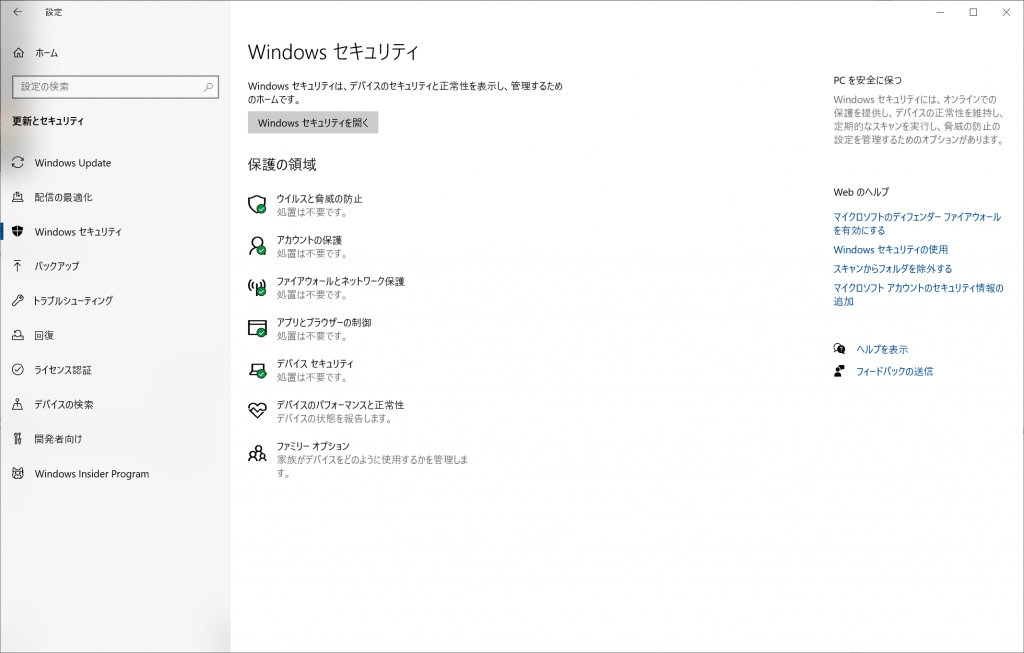
Task: Click the feedback person icon
Action: [839, 371]
